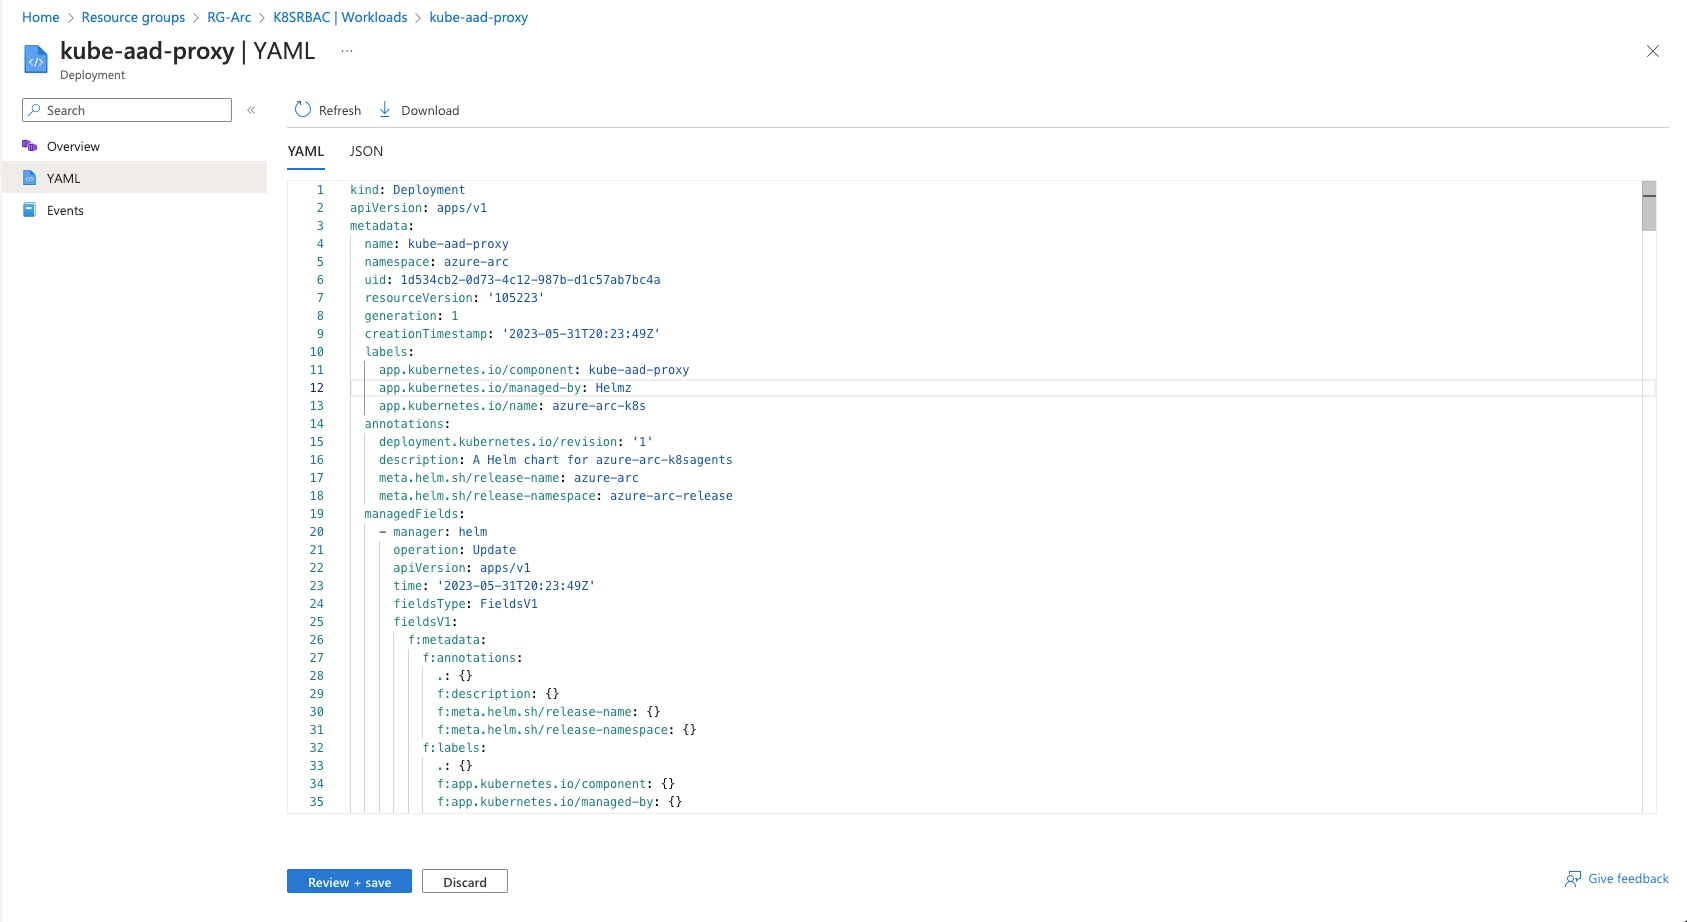Screen dimensions: 1687x922
Task: Open the RG-Arc resource group breadcrumb
Action: (x=228, y=17)
